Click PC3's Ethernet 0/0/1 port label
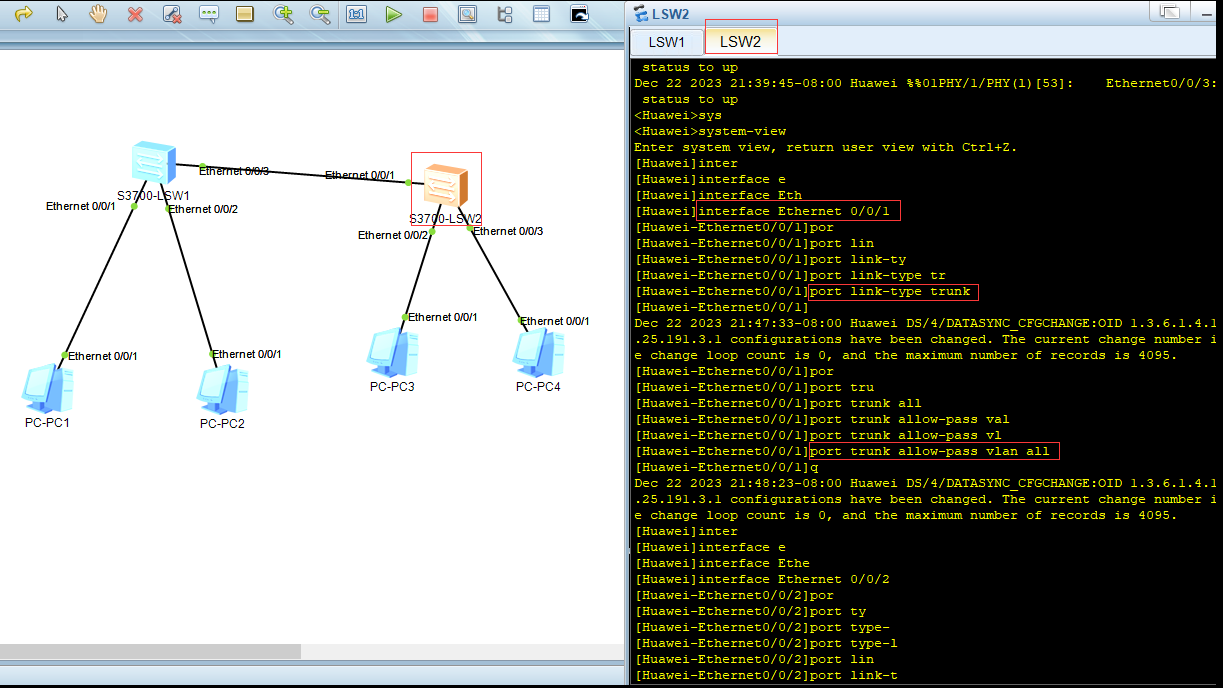Image resolution: width=1223 pixels, height=688 pixels. coord(443,317)
